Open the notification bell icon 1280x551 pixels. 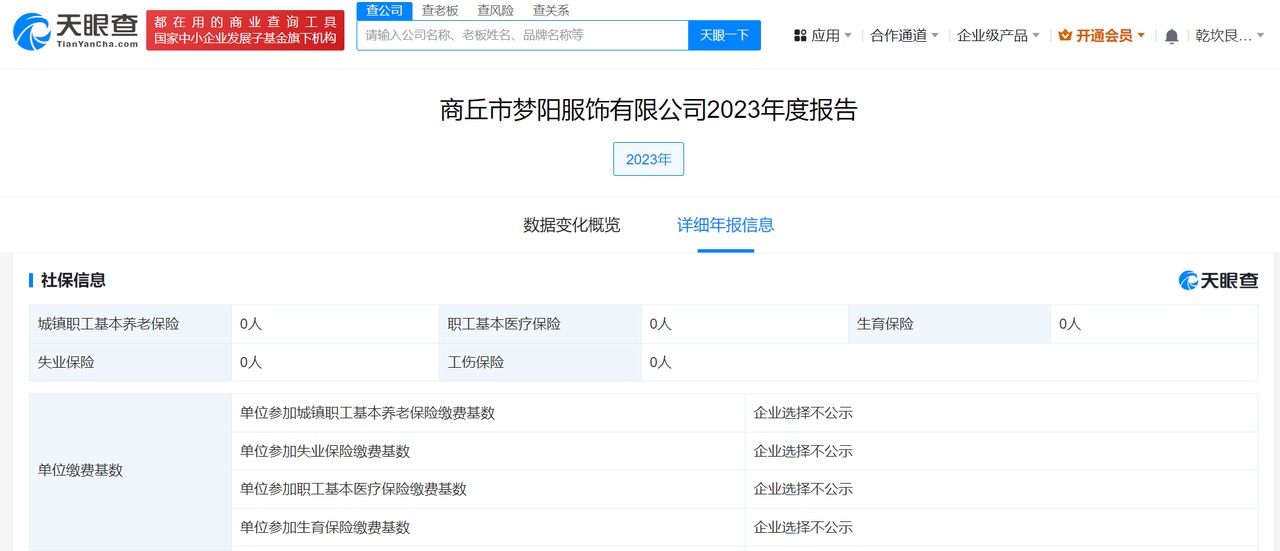click(1172, 36)
